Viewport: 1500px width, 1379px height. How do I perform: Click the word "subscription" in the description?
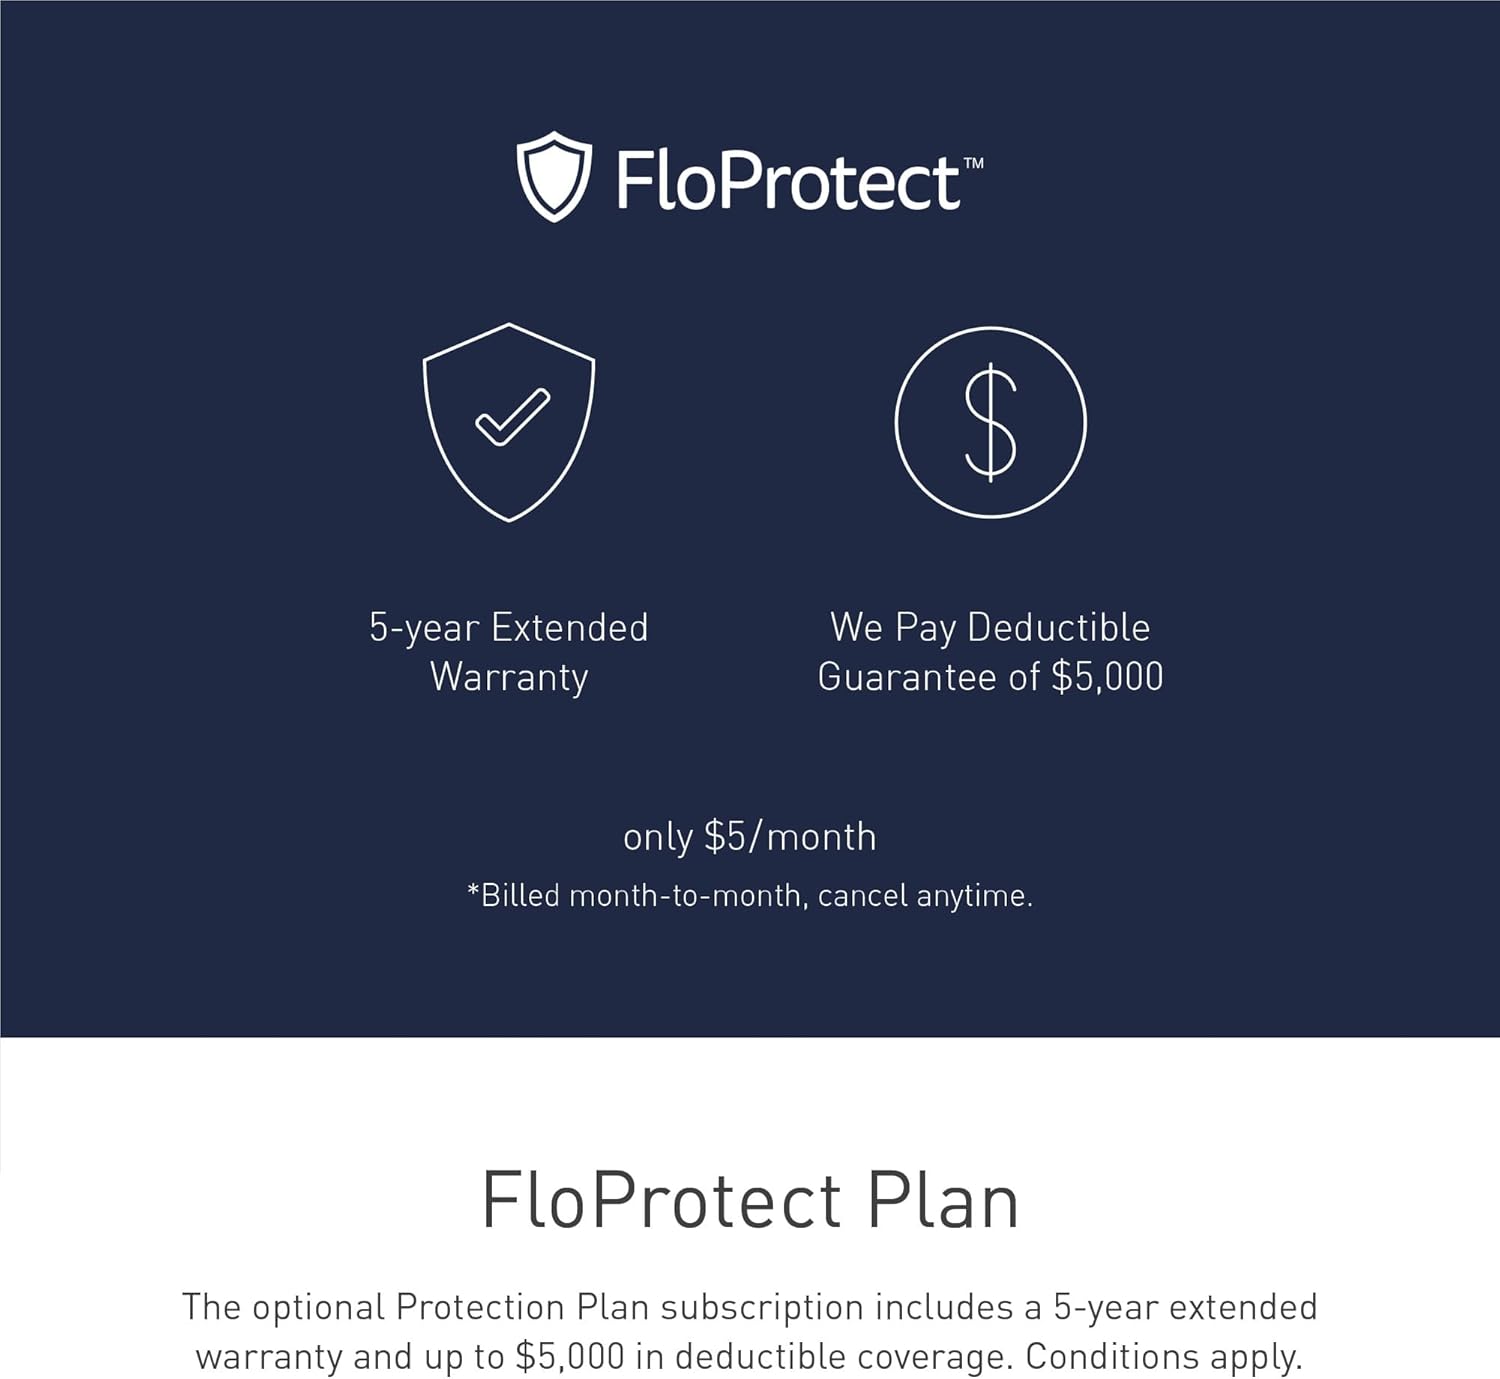(762, 1307)
